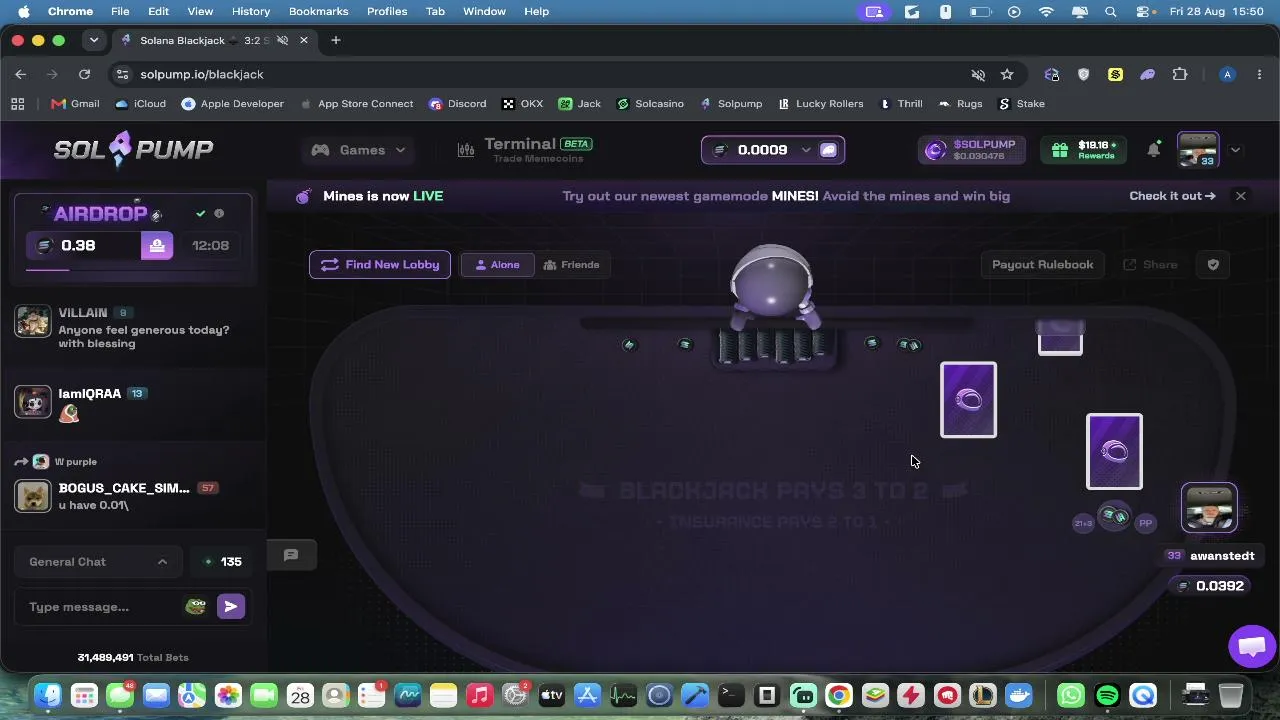Open the Games dropdown menu
This screenshot has width=1280, height=720.
click(358, 150)
